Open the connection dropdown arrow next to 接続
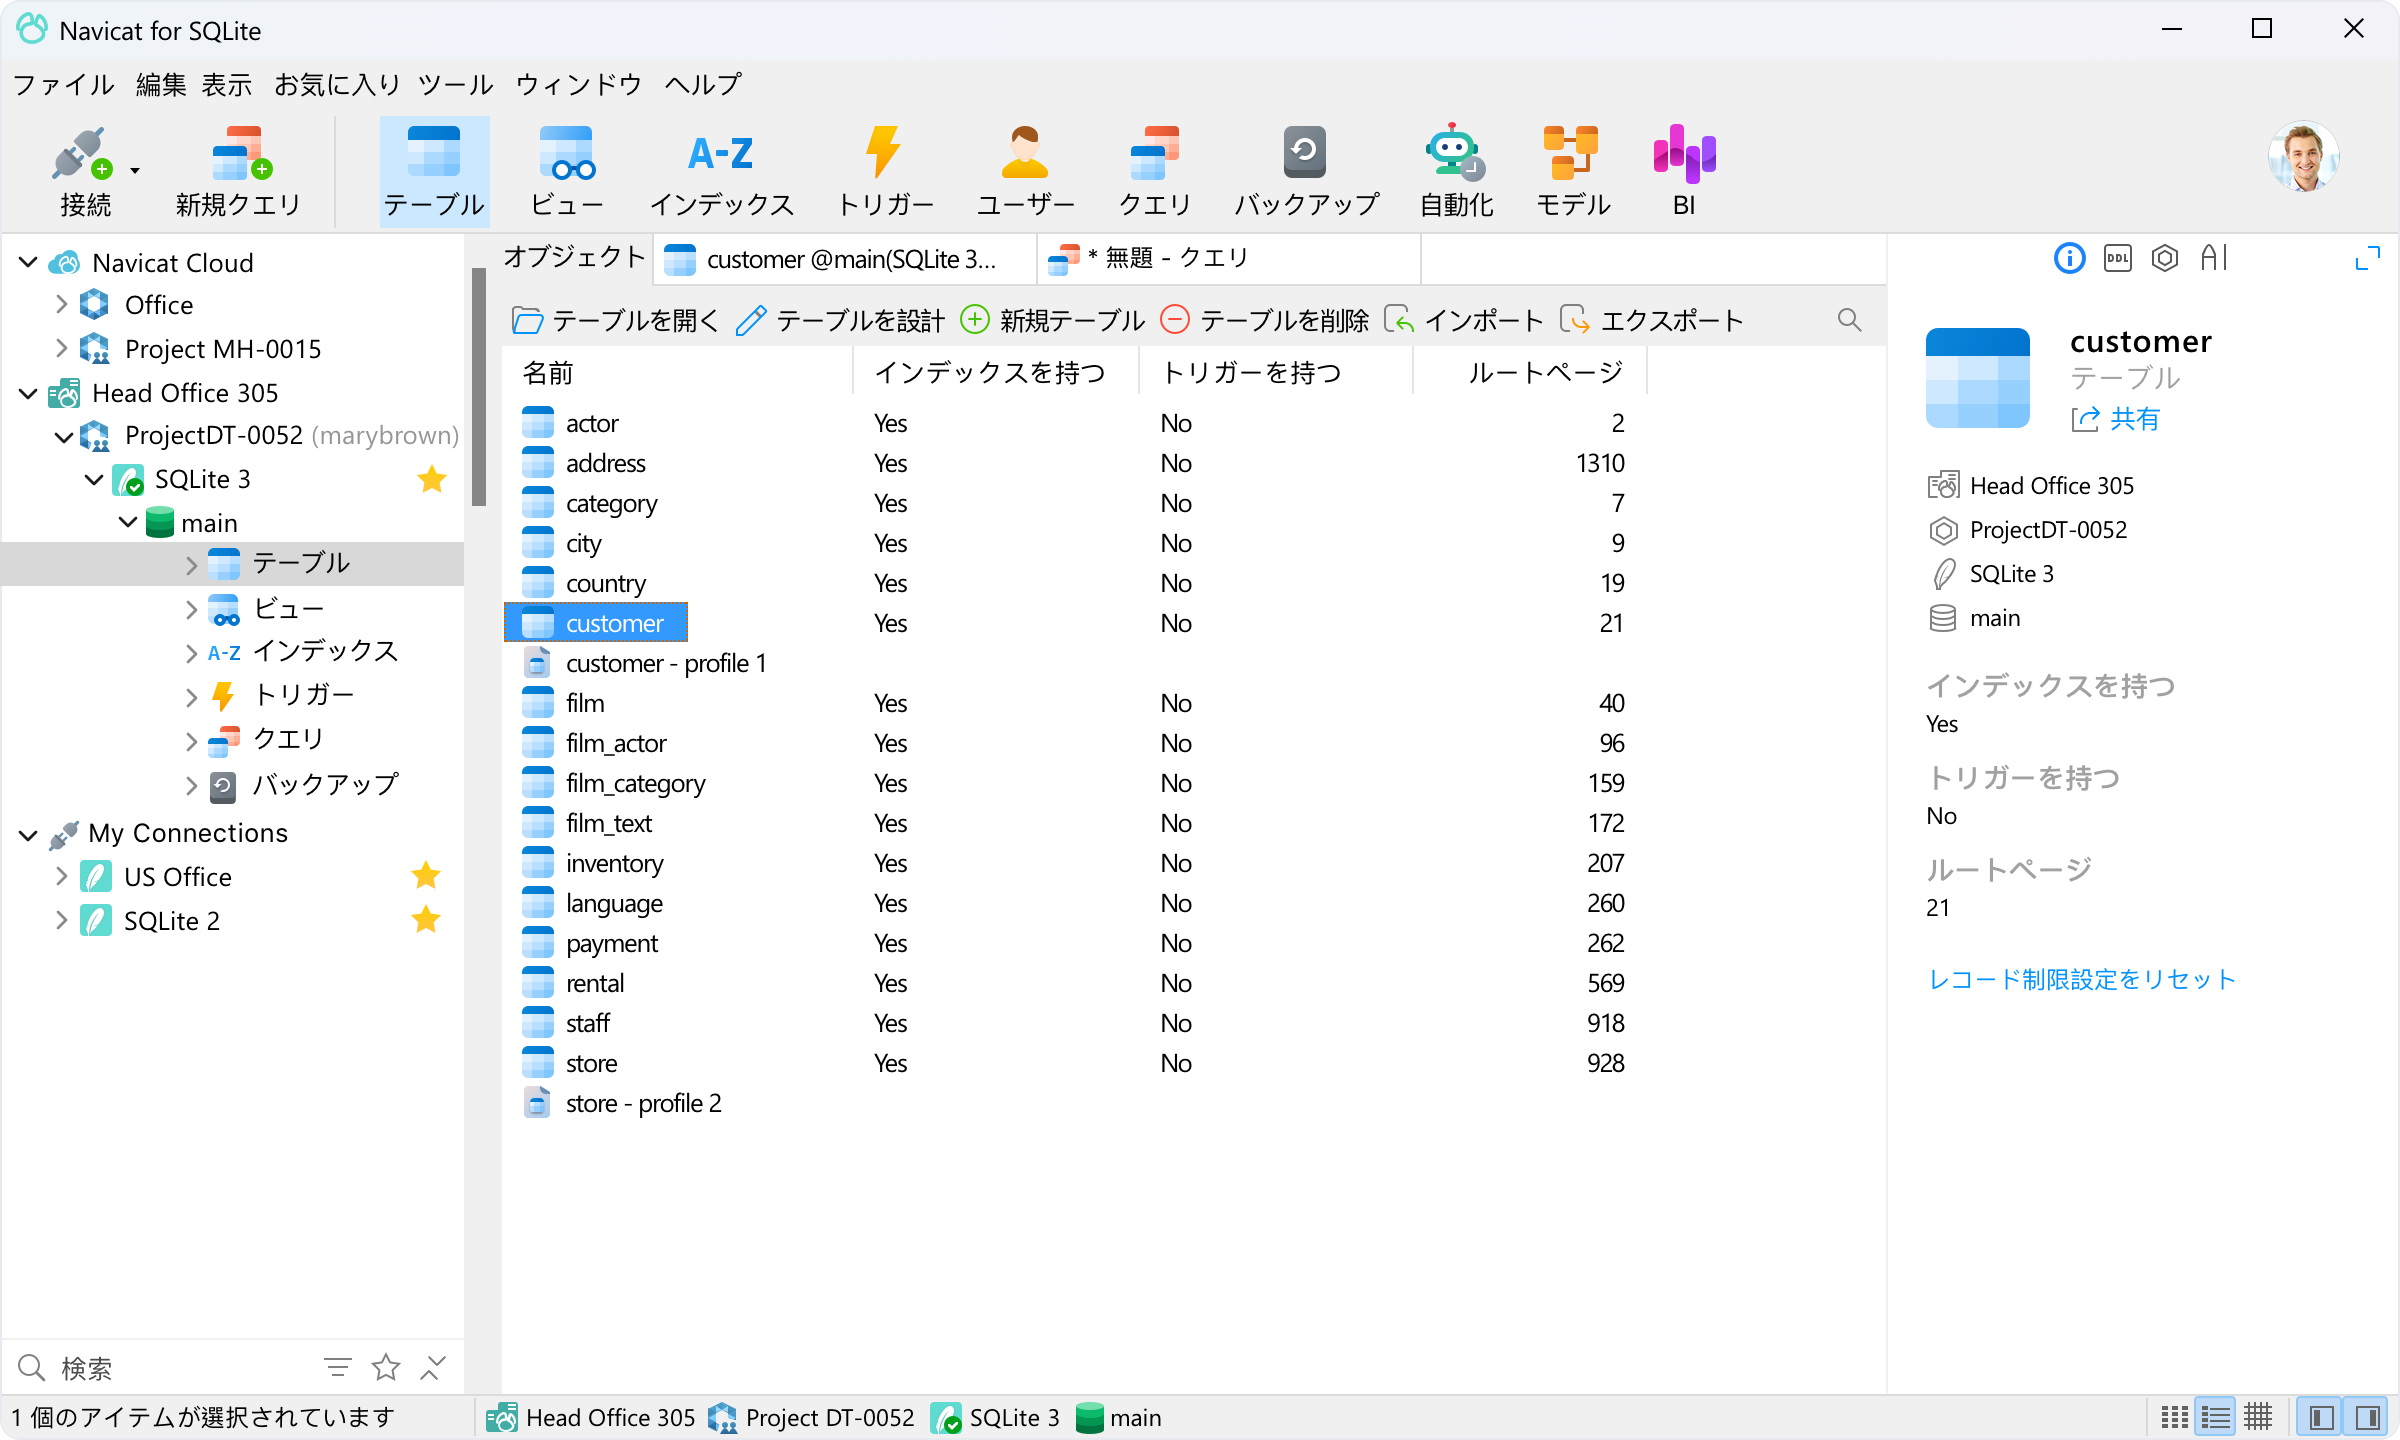This screenshot has height=1440, width=2400. click(135, 171)
